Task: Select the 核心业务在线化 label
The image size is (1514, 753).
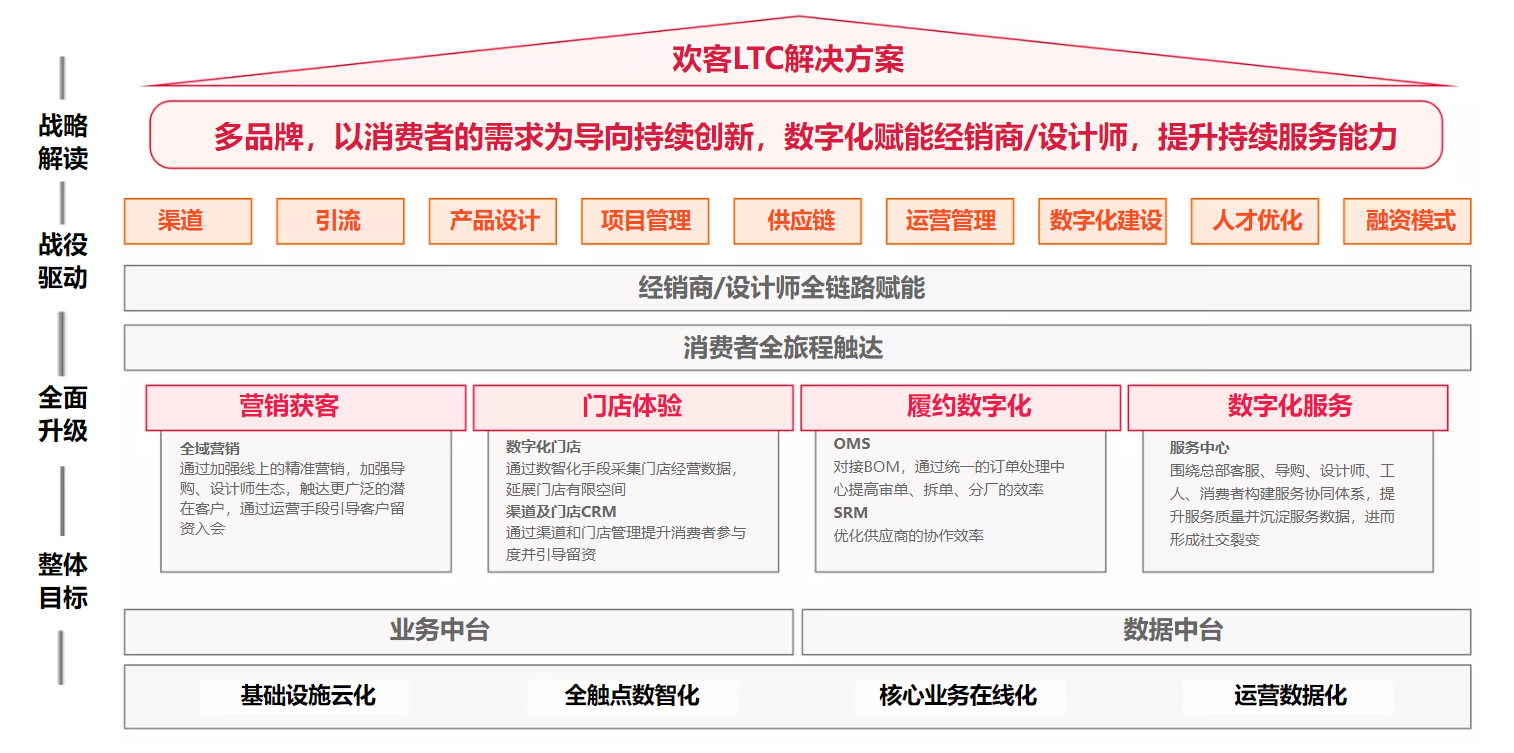Action: point(960,696)
